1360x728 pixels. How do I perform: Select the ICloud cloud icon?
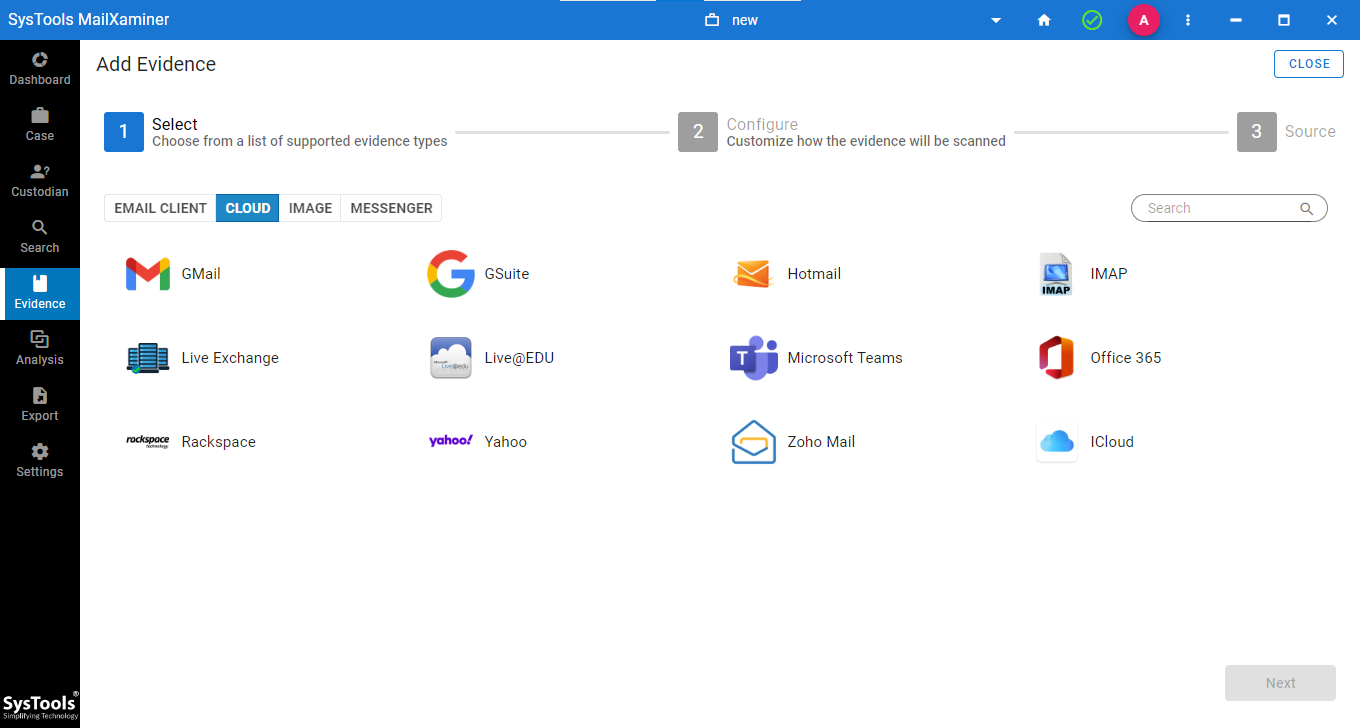tap(1057, 442)
